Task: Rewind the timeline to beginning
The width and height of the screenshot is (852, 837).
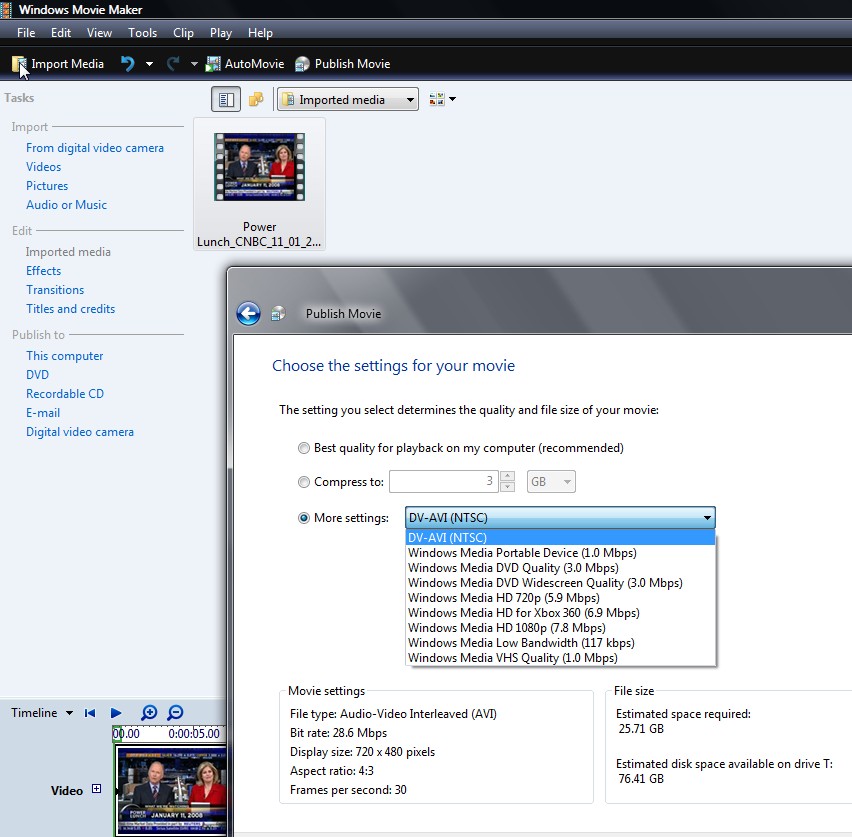Action: [x=90, y=713]
